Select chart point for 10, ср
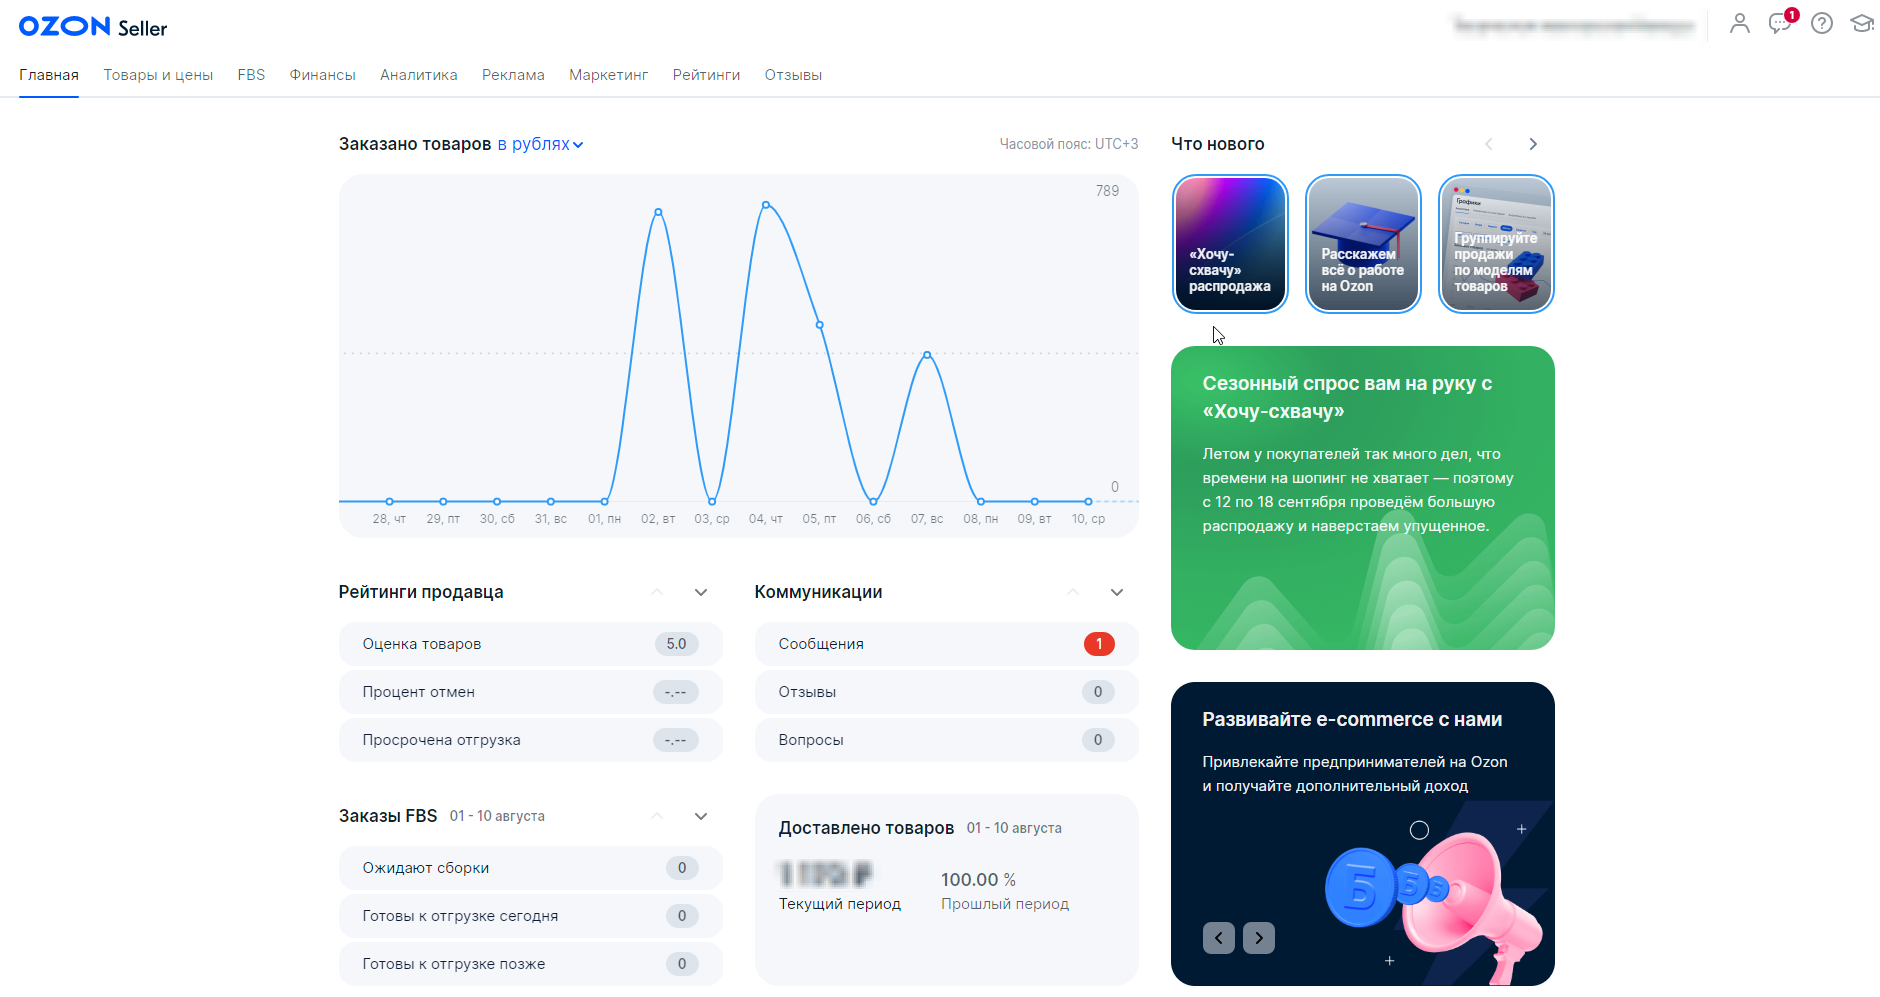 (x=1089, y=501)
